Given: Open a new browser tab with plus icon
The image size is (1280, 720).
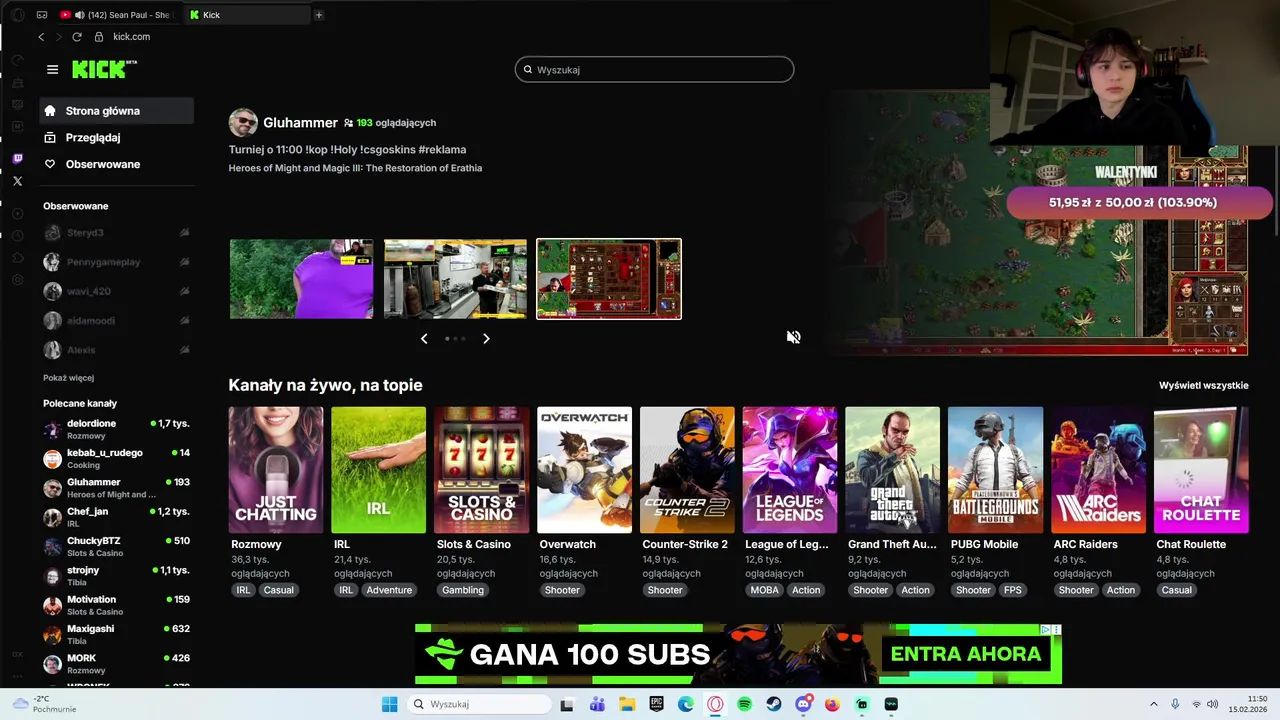Looking at the screenshot, I should pos(318,15).
